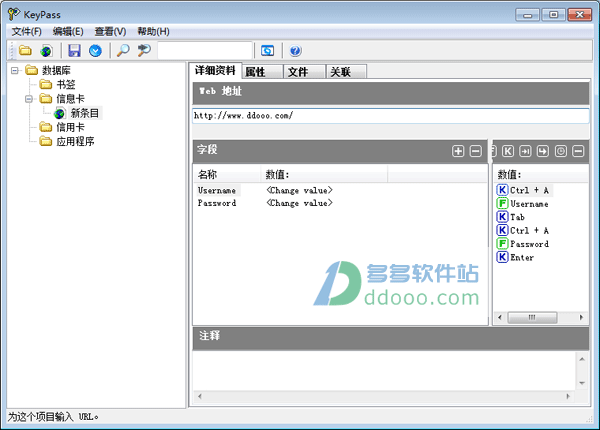Click the tab-arrow icon in sequence header
Screen dimensions: 600x430
tap(525, 151)
